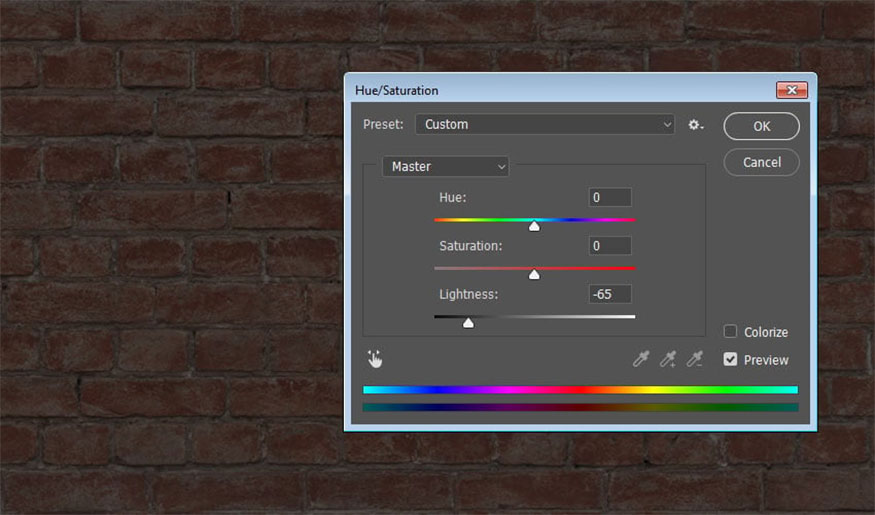Enable the Colorize checkbox

tap(731, 332)
